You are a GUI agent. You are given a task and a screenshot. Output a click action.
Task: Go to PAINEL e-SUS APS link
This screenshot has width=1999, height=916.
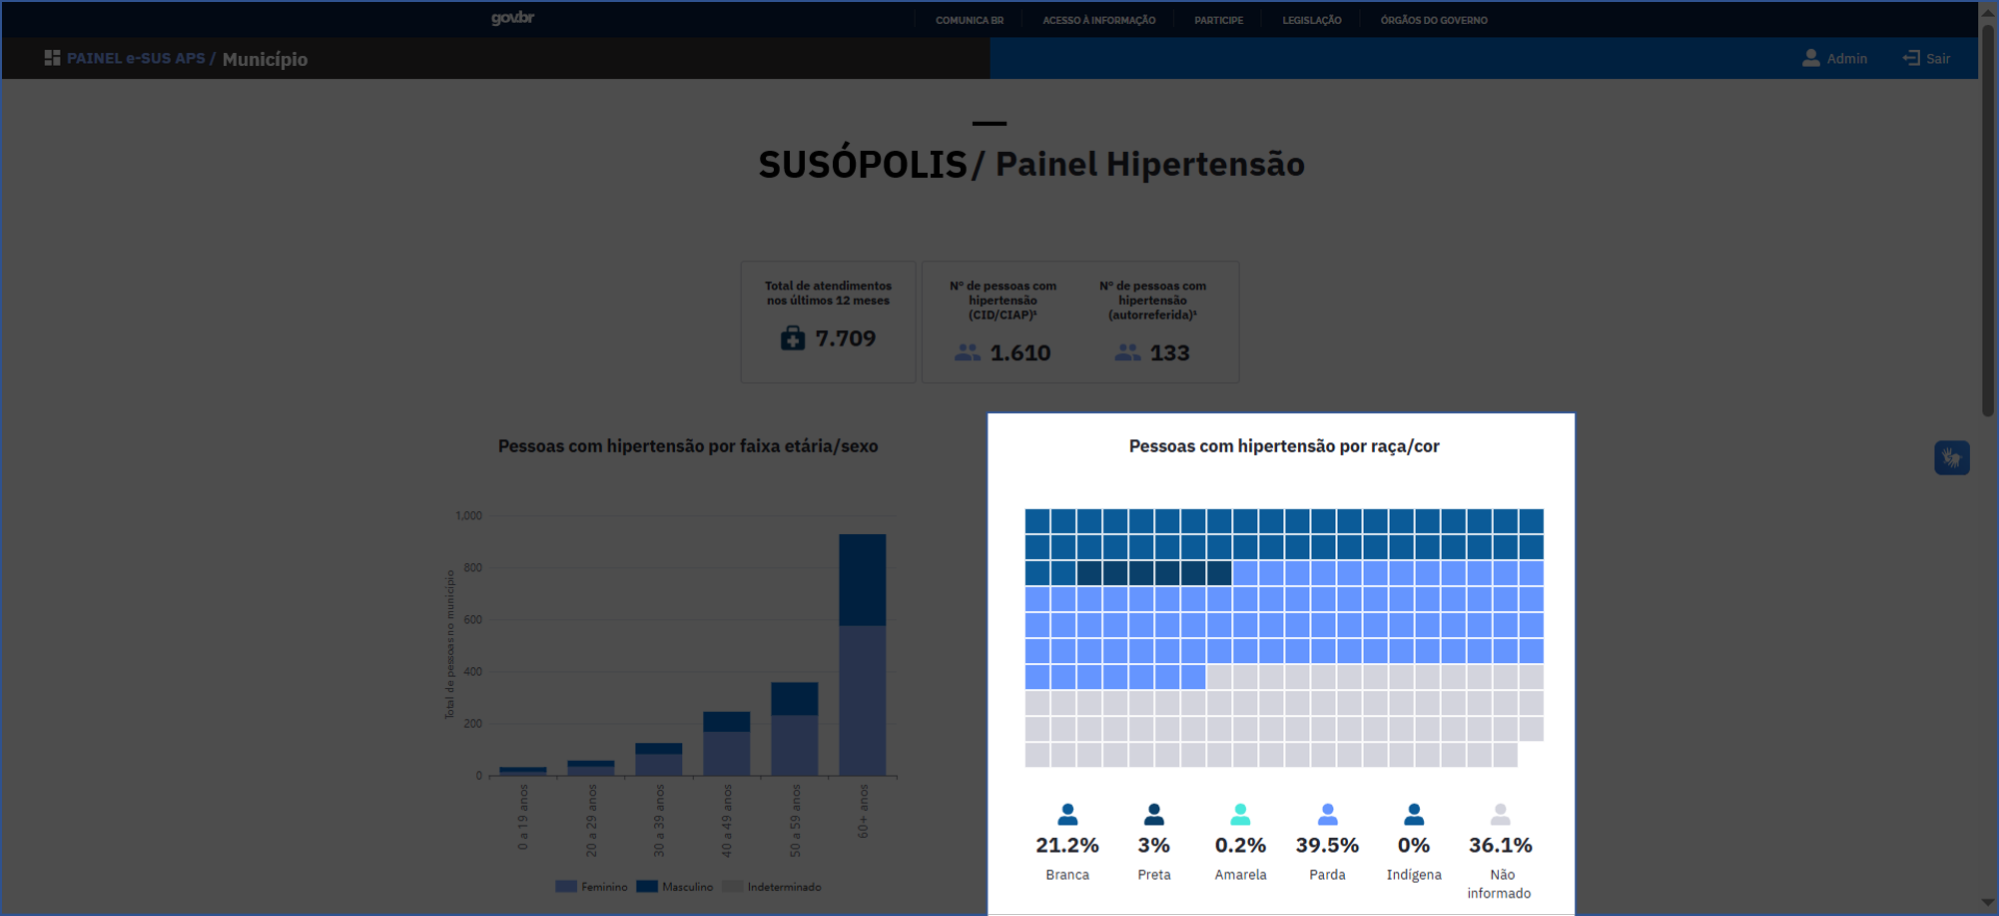136,58
